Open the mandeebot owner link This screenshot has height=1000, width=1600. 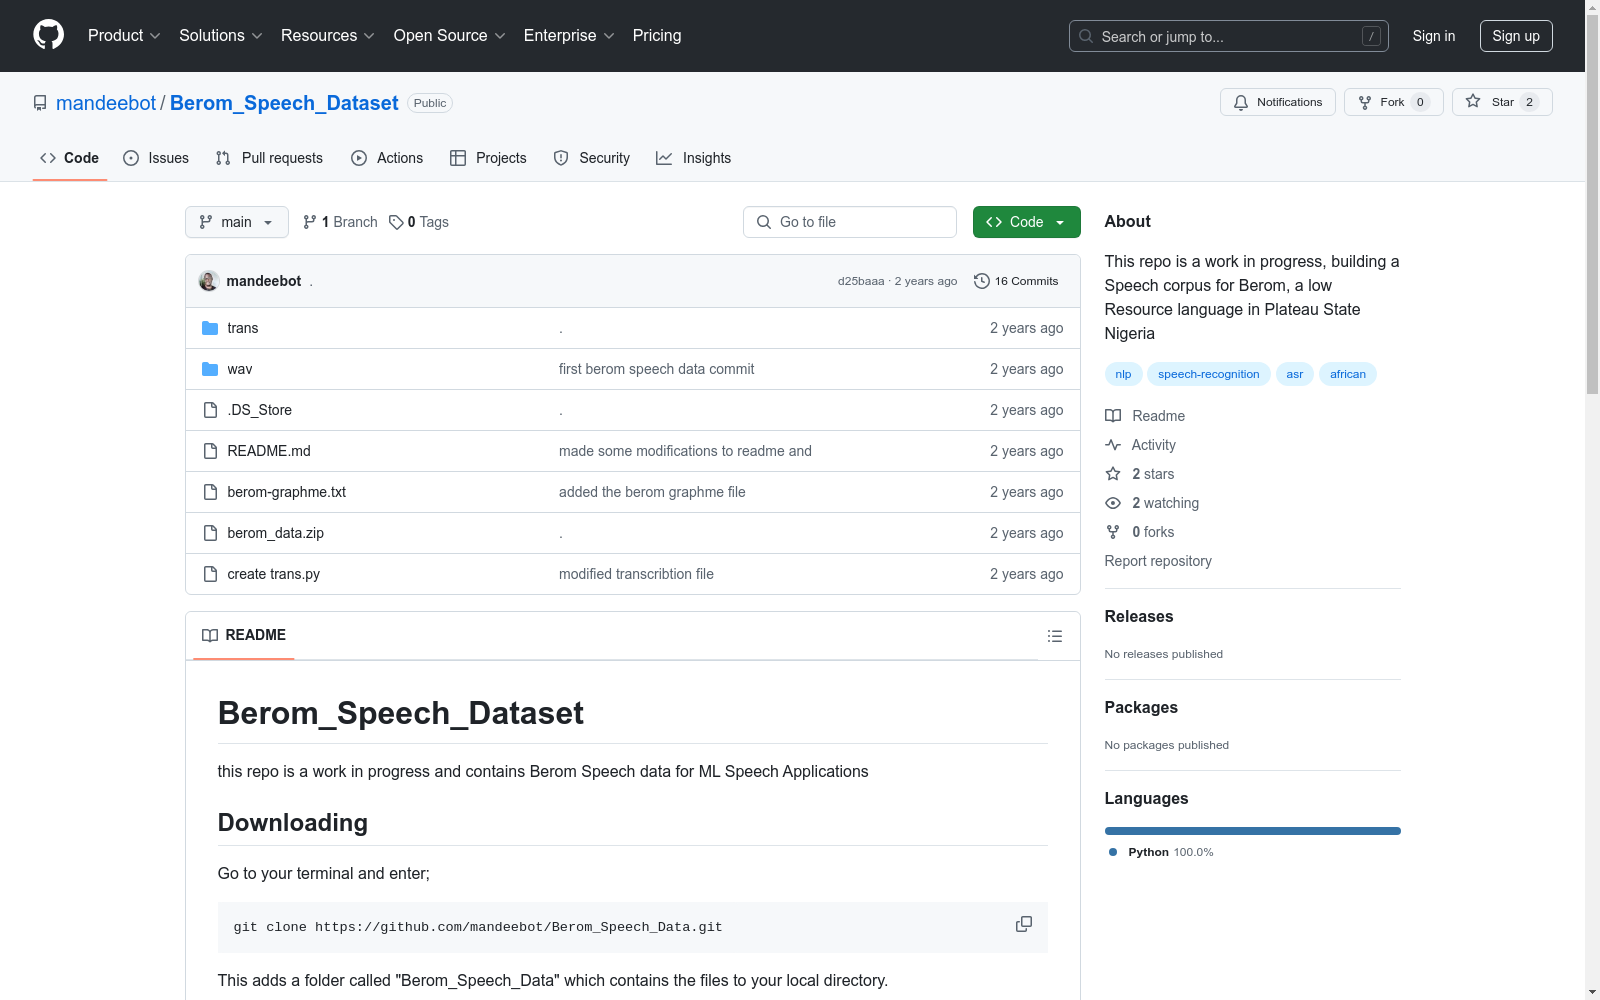(106, 103)
